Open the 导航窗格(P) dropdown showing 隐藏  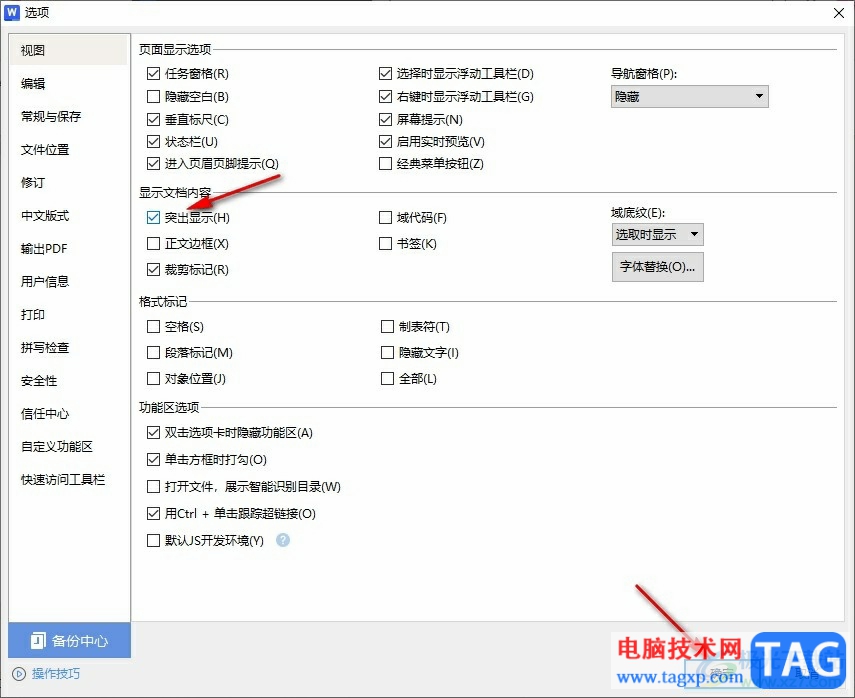pyautogui.click(x=689, y=97)
